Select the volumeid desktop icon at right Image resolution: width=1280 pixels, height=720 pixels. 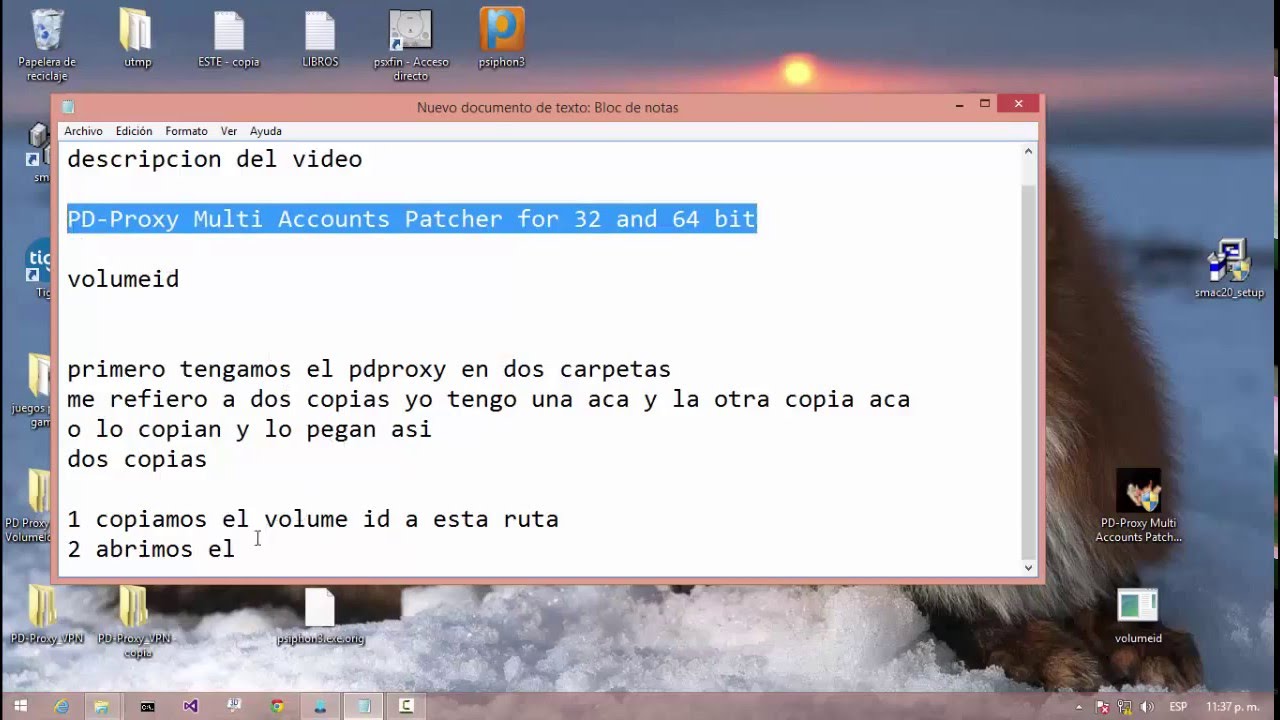point(1138,616)
